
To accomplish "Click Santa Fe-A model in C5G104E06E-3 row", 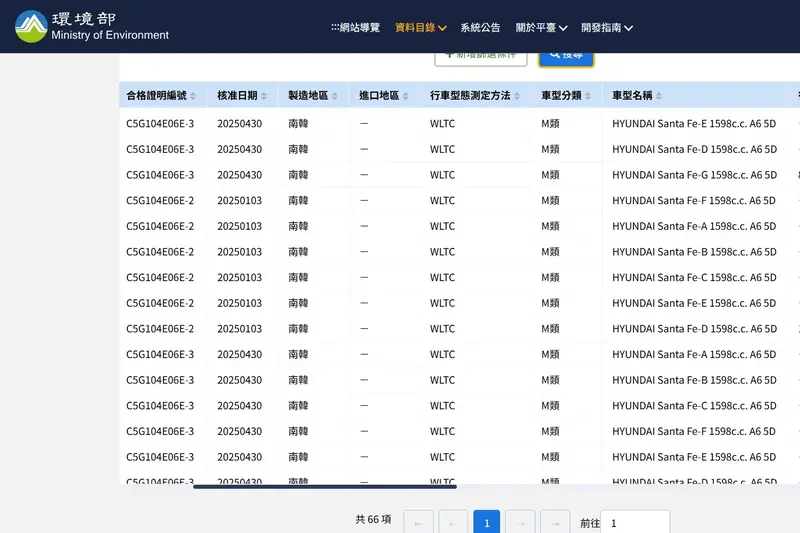I will coord(694,354).
